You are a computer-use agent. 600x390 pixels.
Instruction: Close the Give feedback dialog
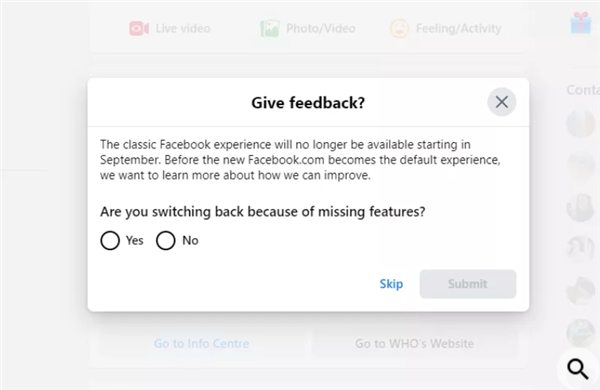501,102
